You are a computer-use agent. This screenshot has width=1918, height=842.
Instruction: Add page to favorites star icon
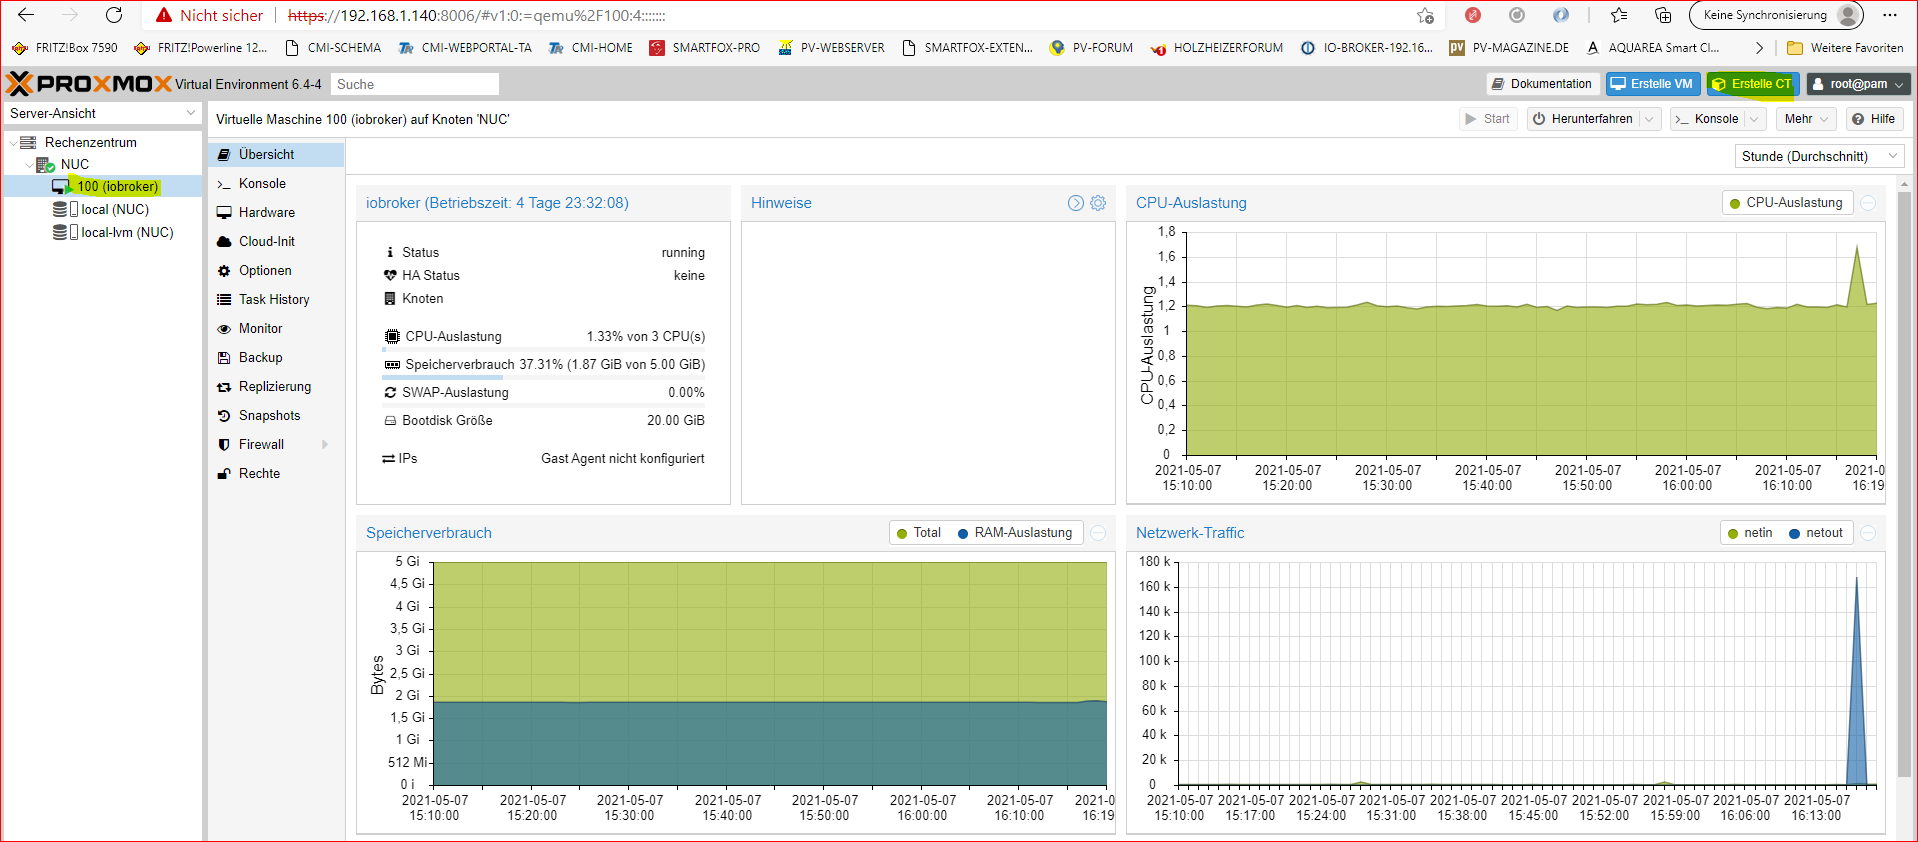pos(1425,15)
